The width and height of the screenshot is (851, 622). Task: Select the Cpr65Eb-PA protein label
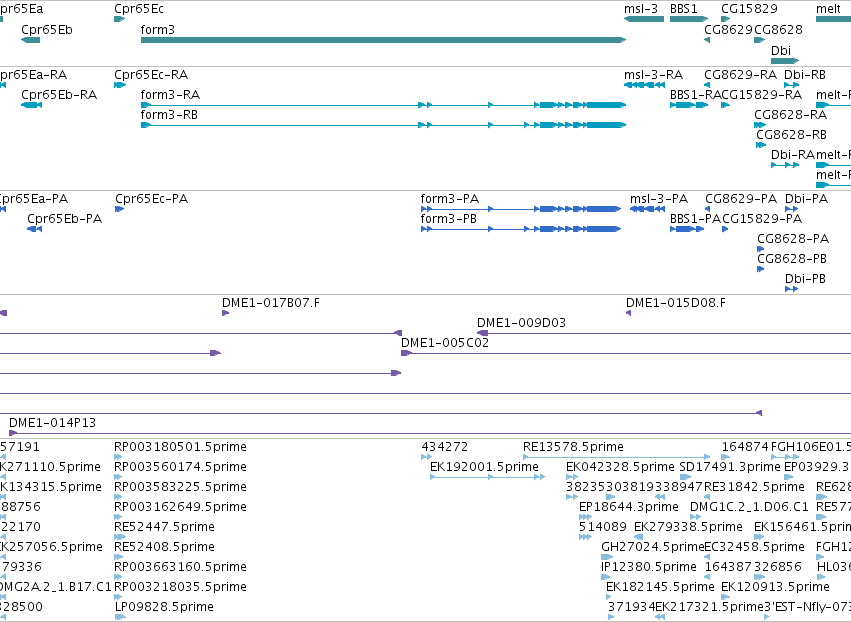tap(65, 219)
